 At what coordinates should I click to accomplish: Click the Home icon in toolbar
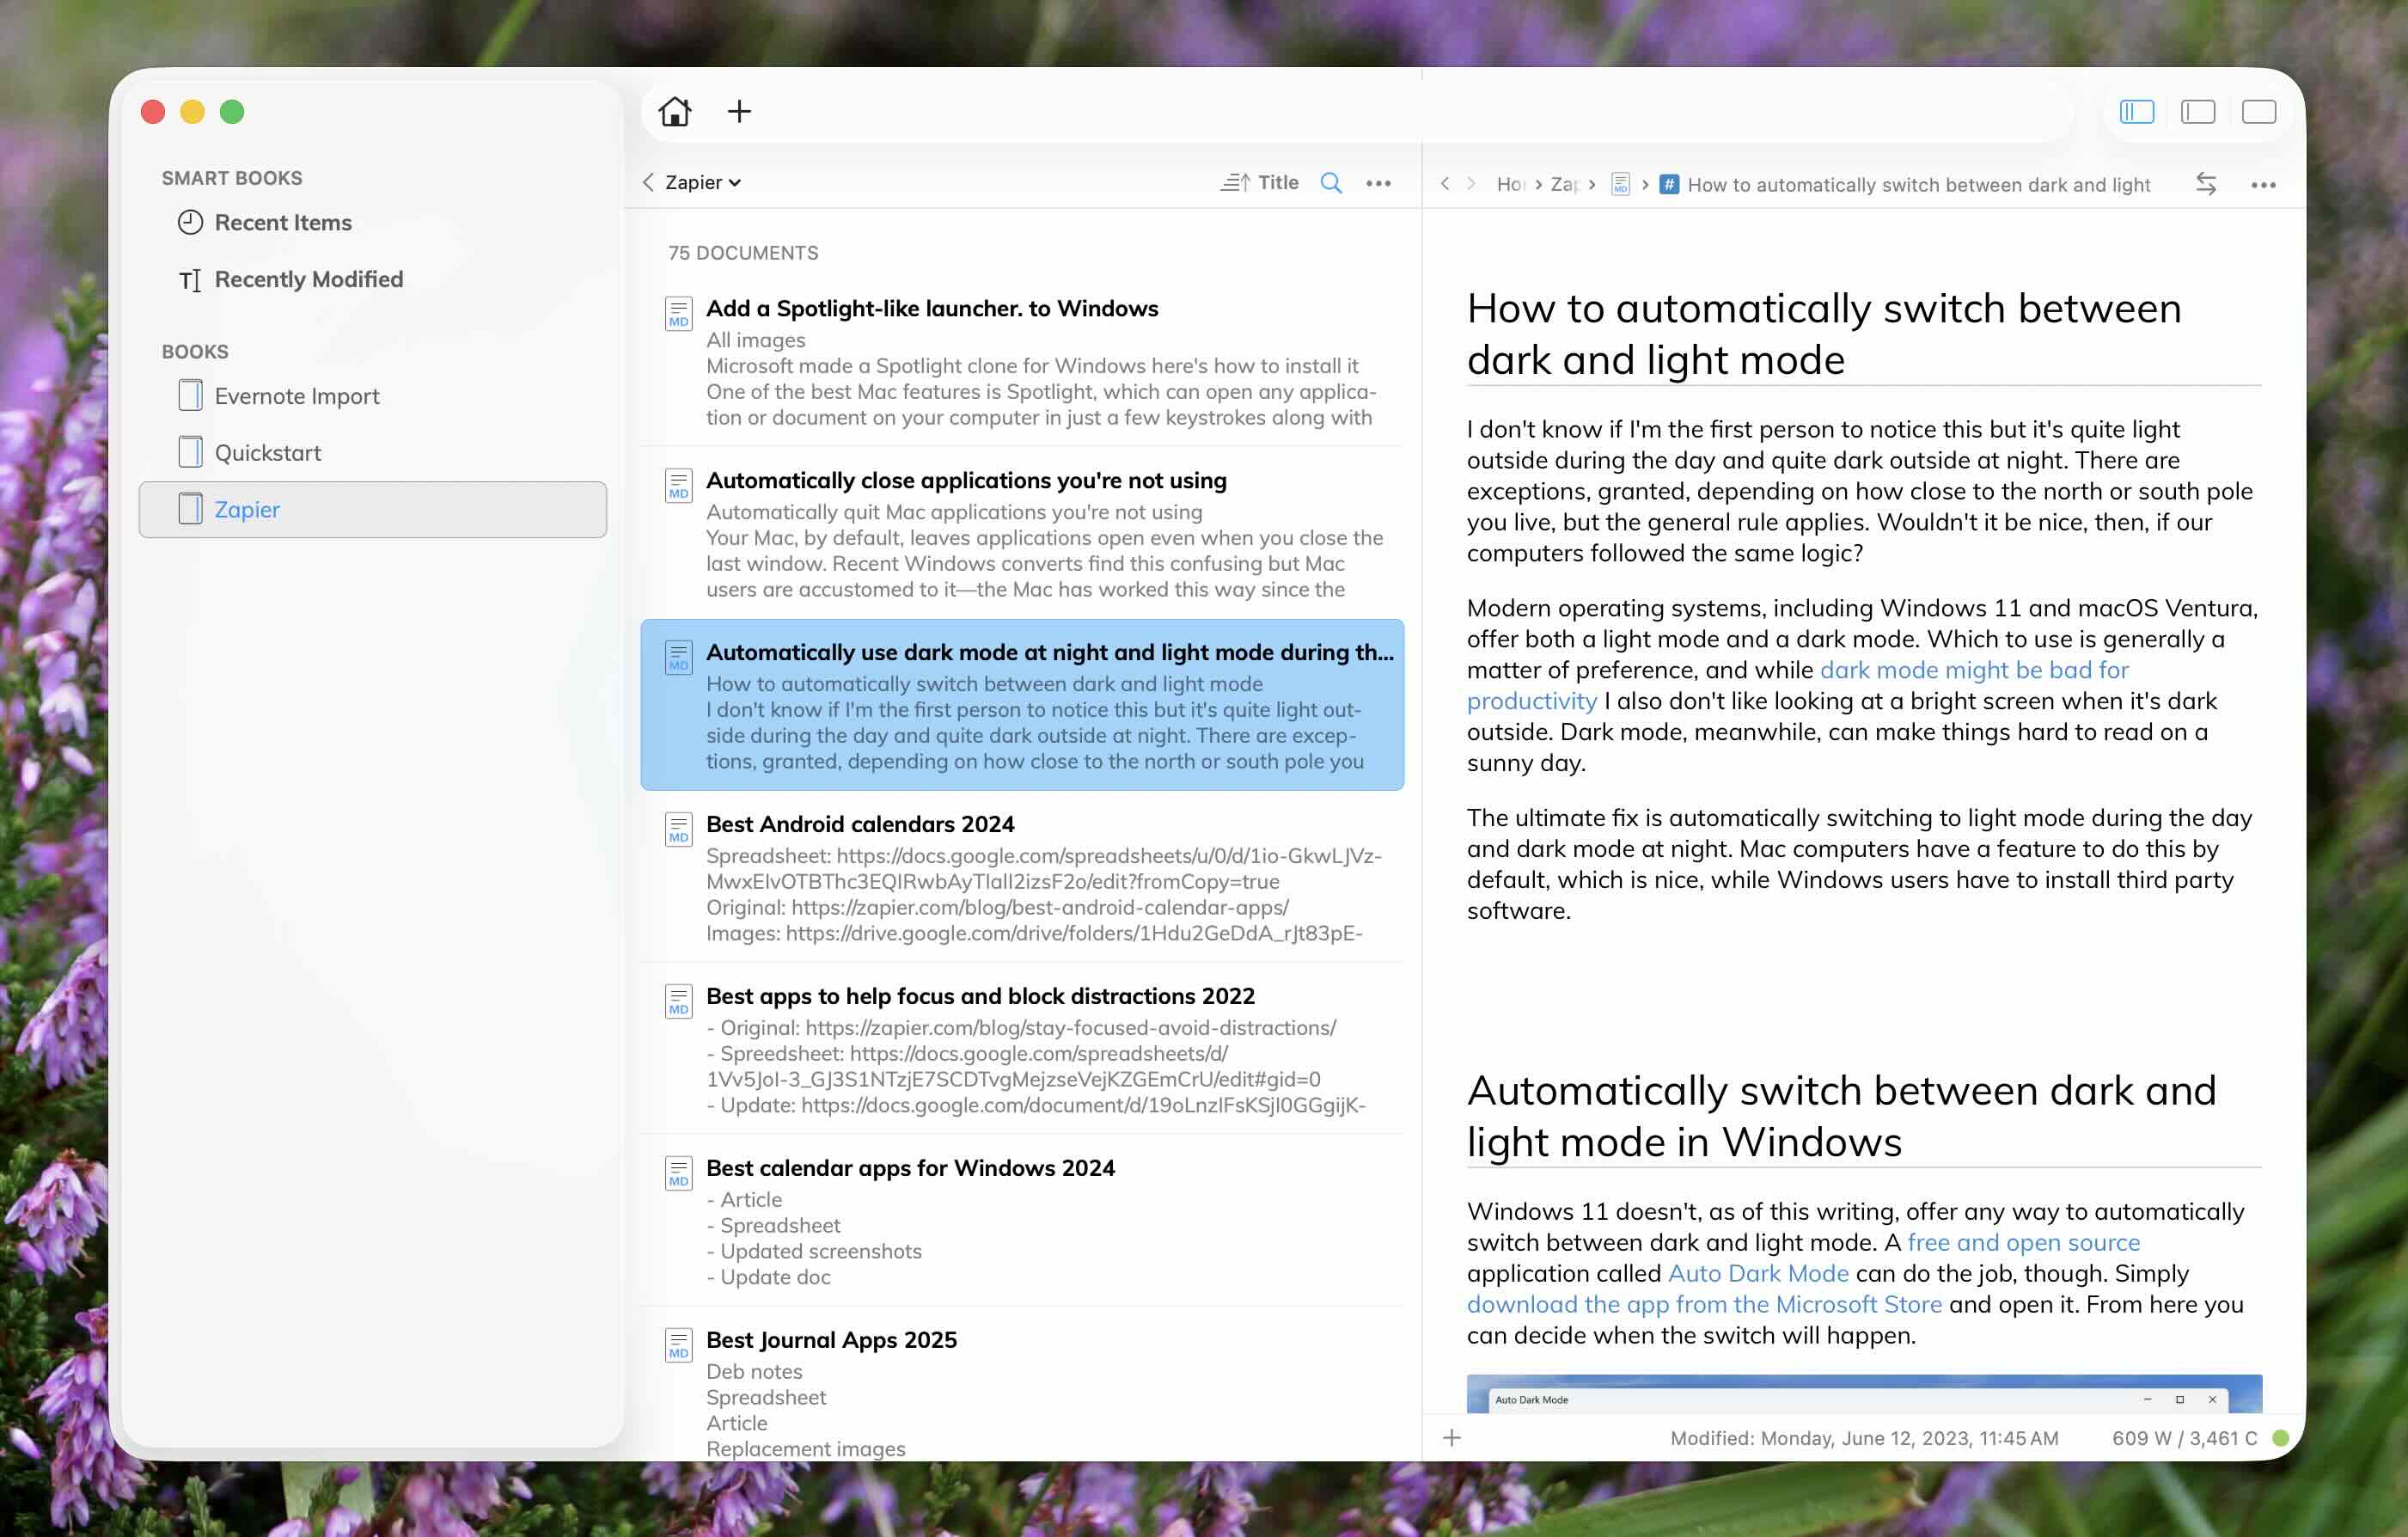(675, 111)
